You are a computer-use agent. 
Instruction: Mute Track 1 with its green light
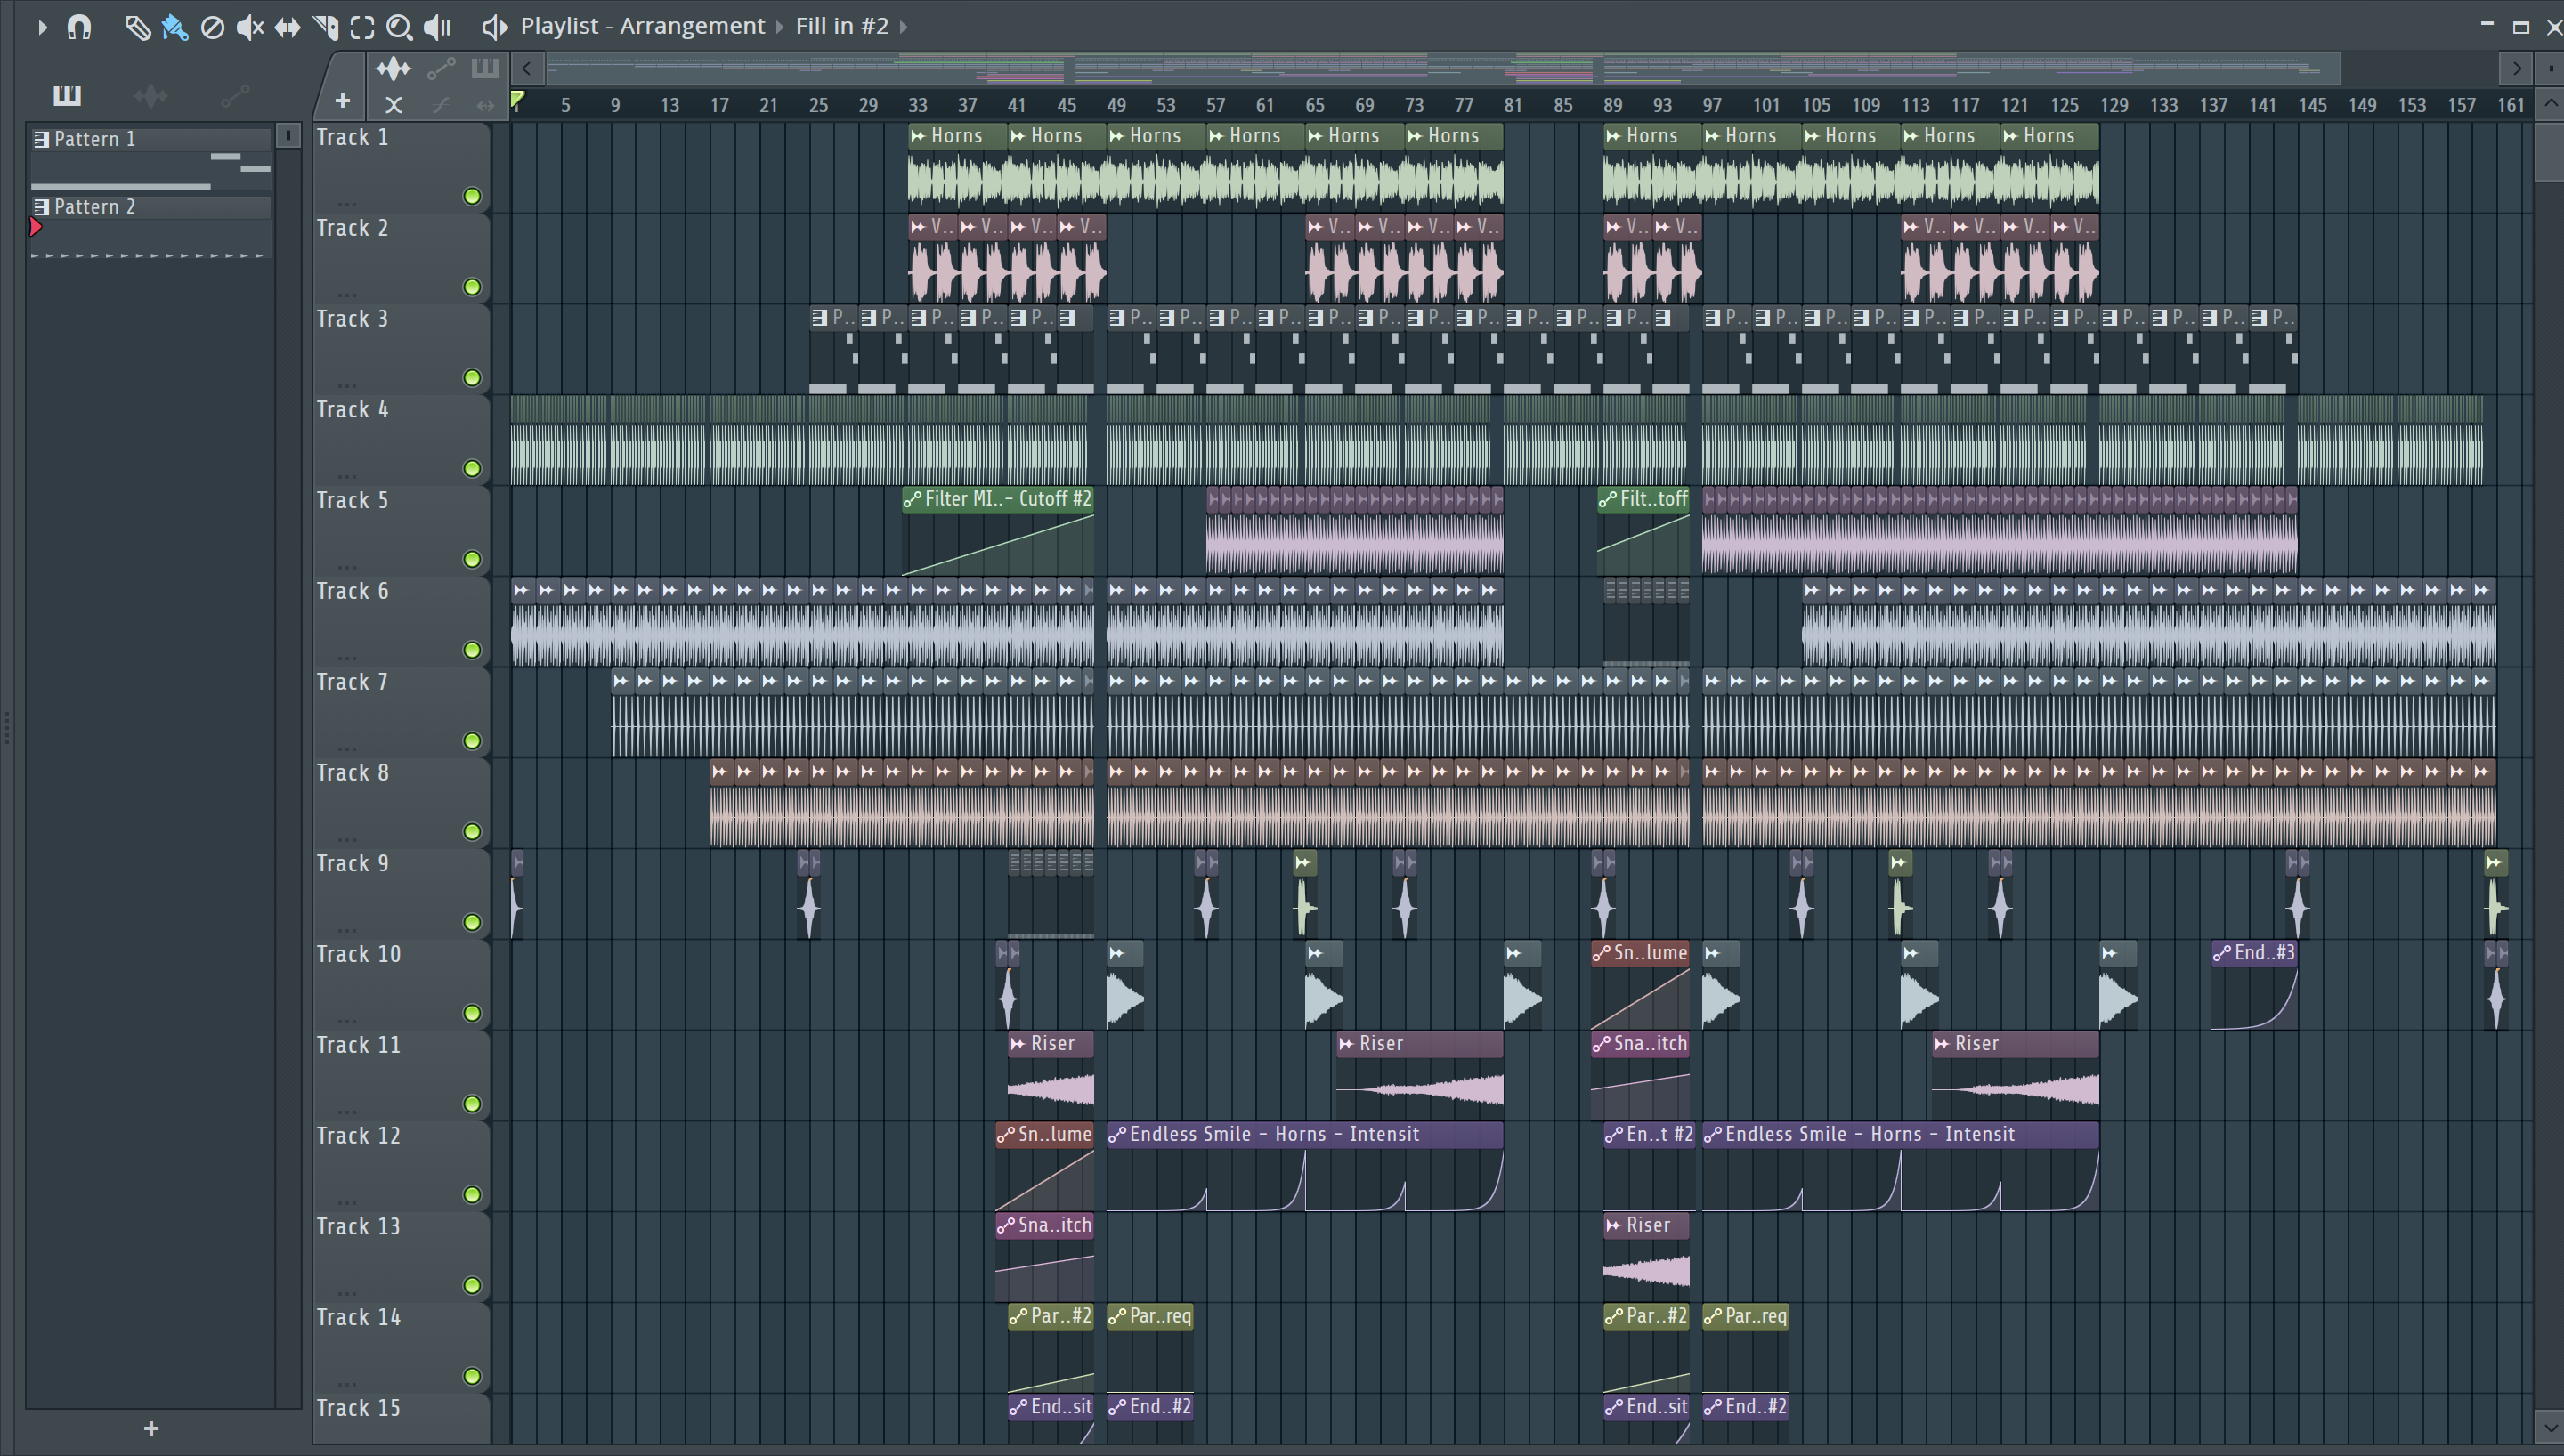(x=472, y=196)
